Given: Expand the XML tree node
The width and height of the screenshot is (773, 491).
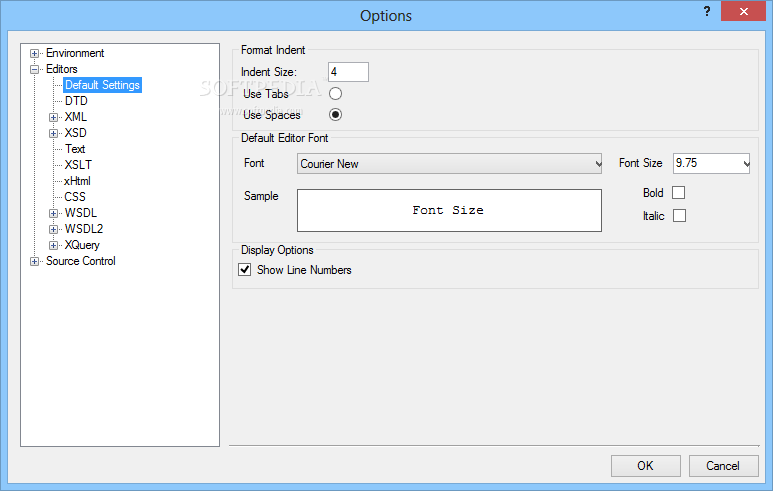Looking at the screenshot, I should [53, 117].
